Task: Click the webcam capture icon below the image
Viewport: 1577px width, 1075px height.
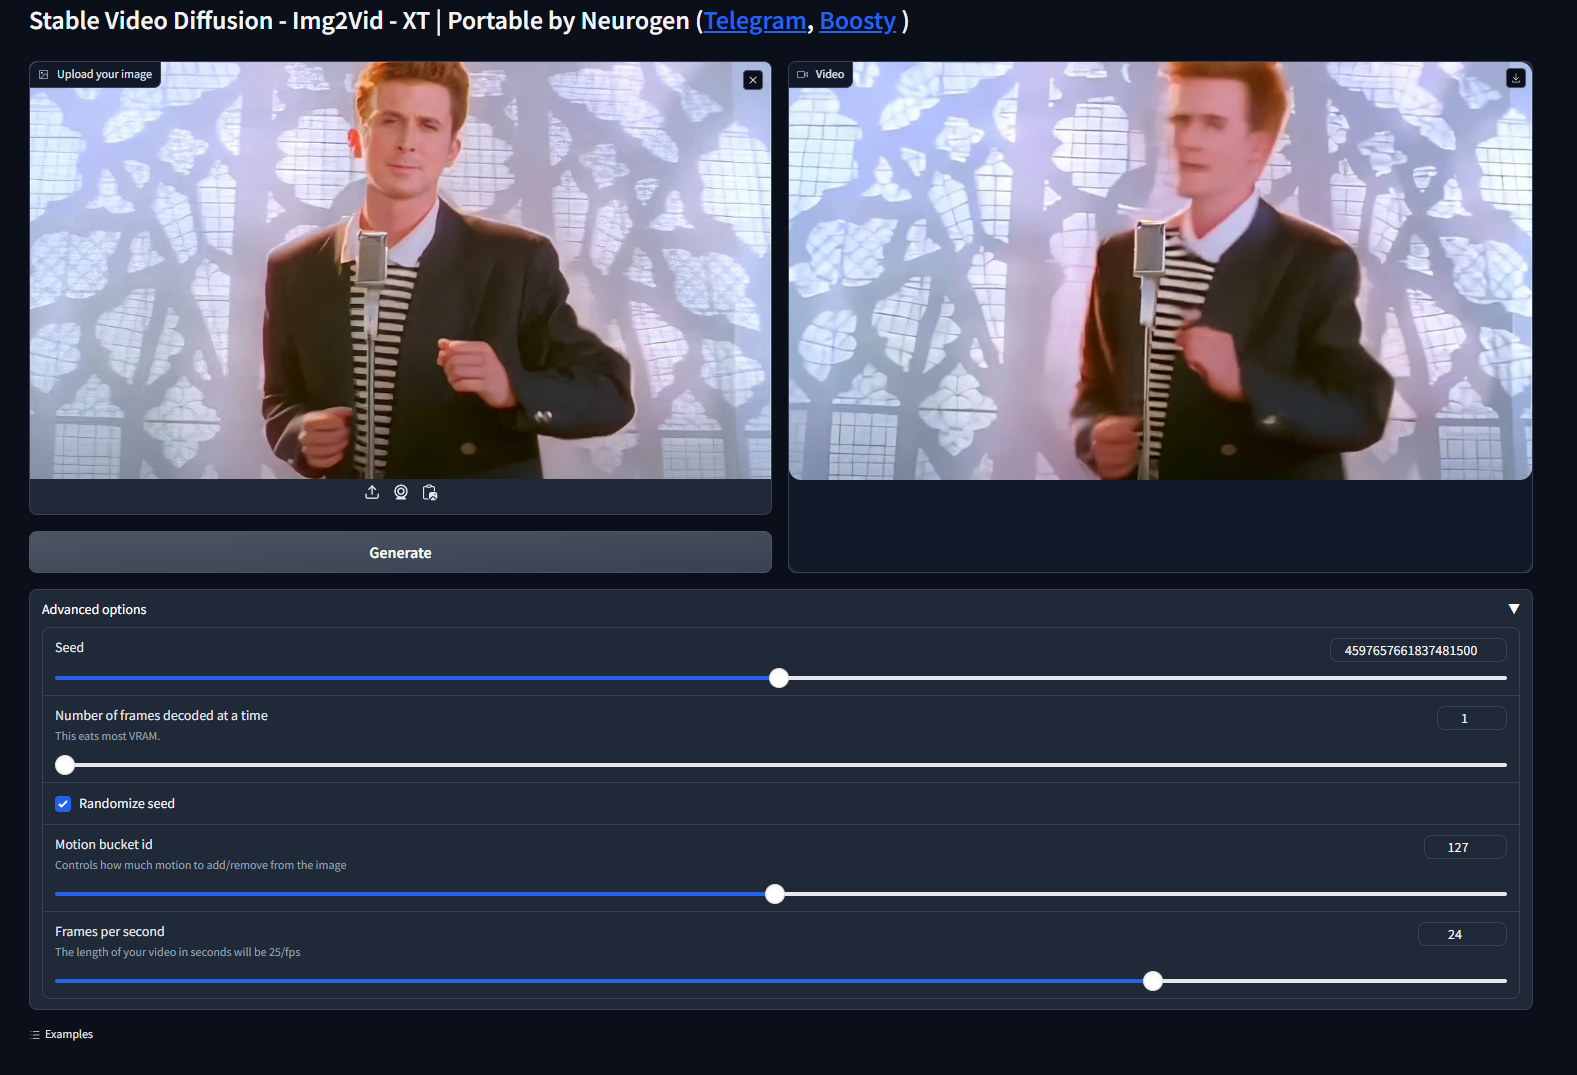Action: click(x=401, y=492)
